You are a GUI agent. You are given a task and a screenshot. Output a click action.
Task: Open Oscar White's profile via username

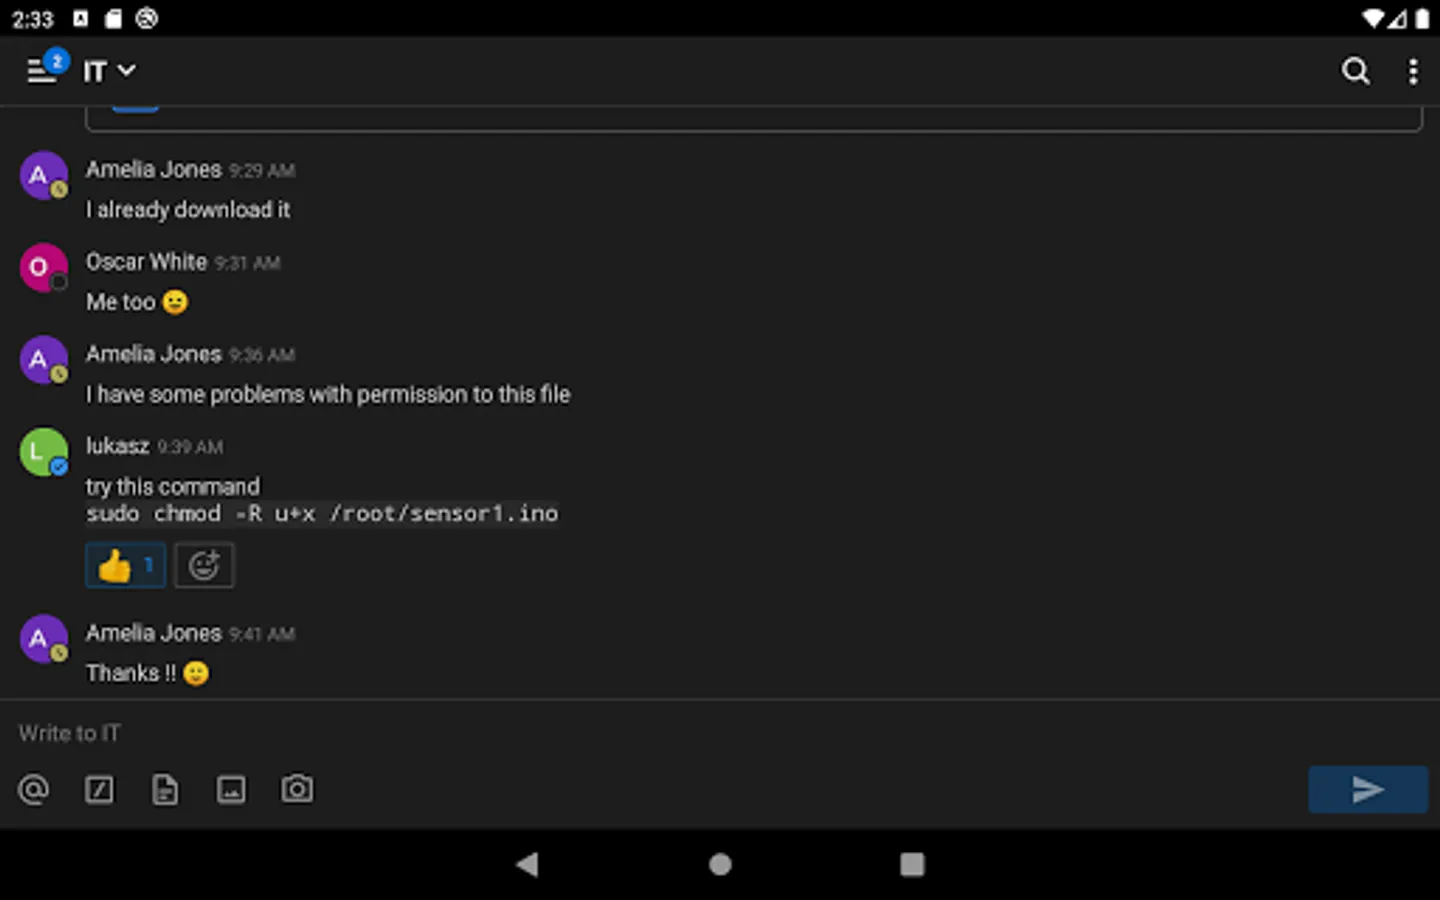[146, 262]
